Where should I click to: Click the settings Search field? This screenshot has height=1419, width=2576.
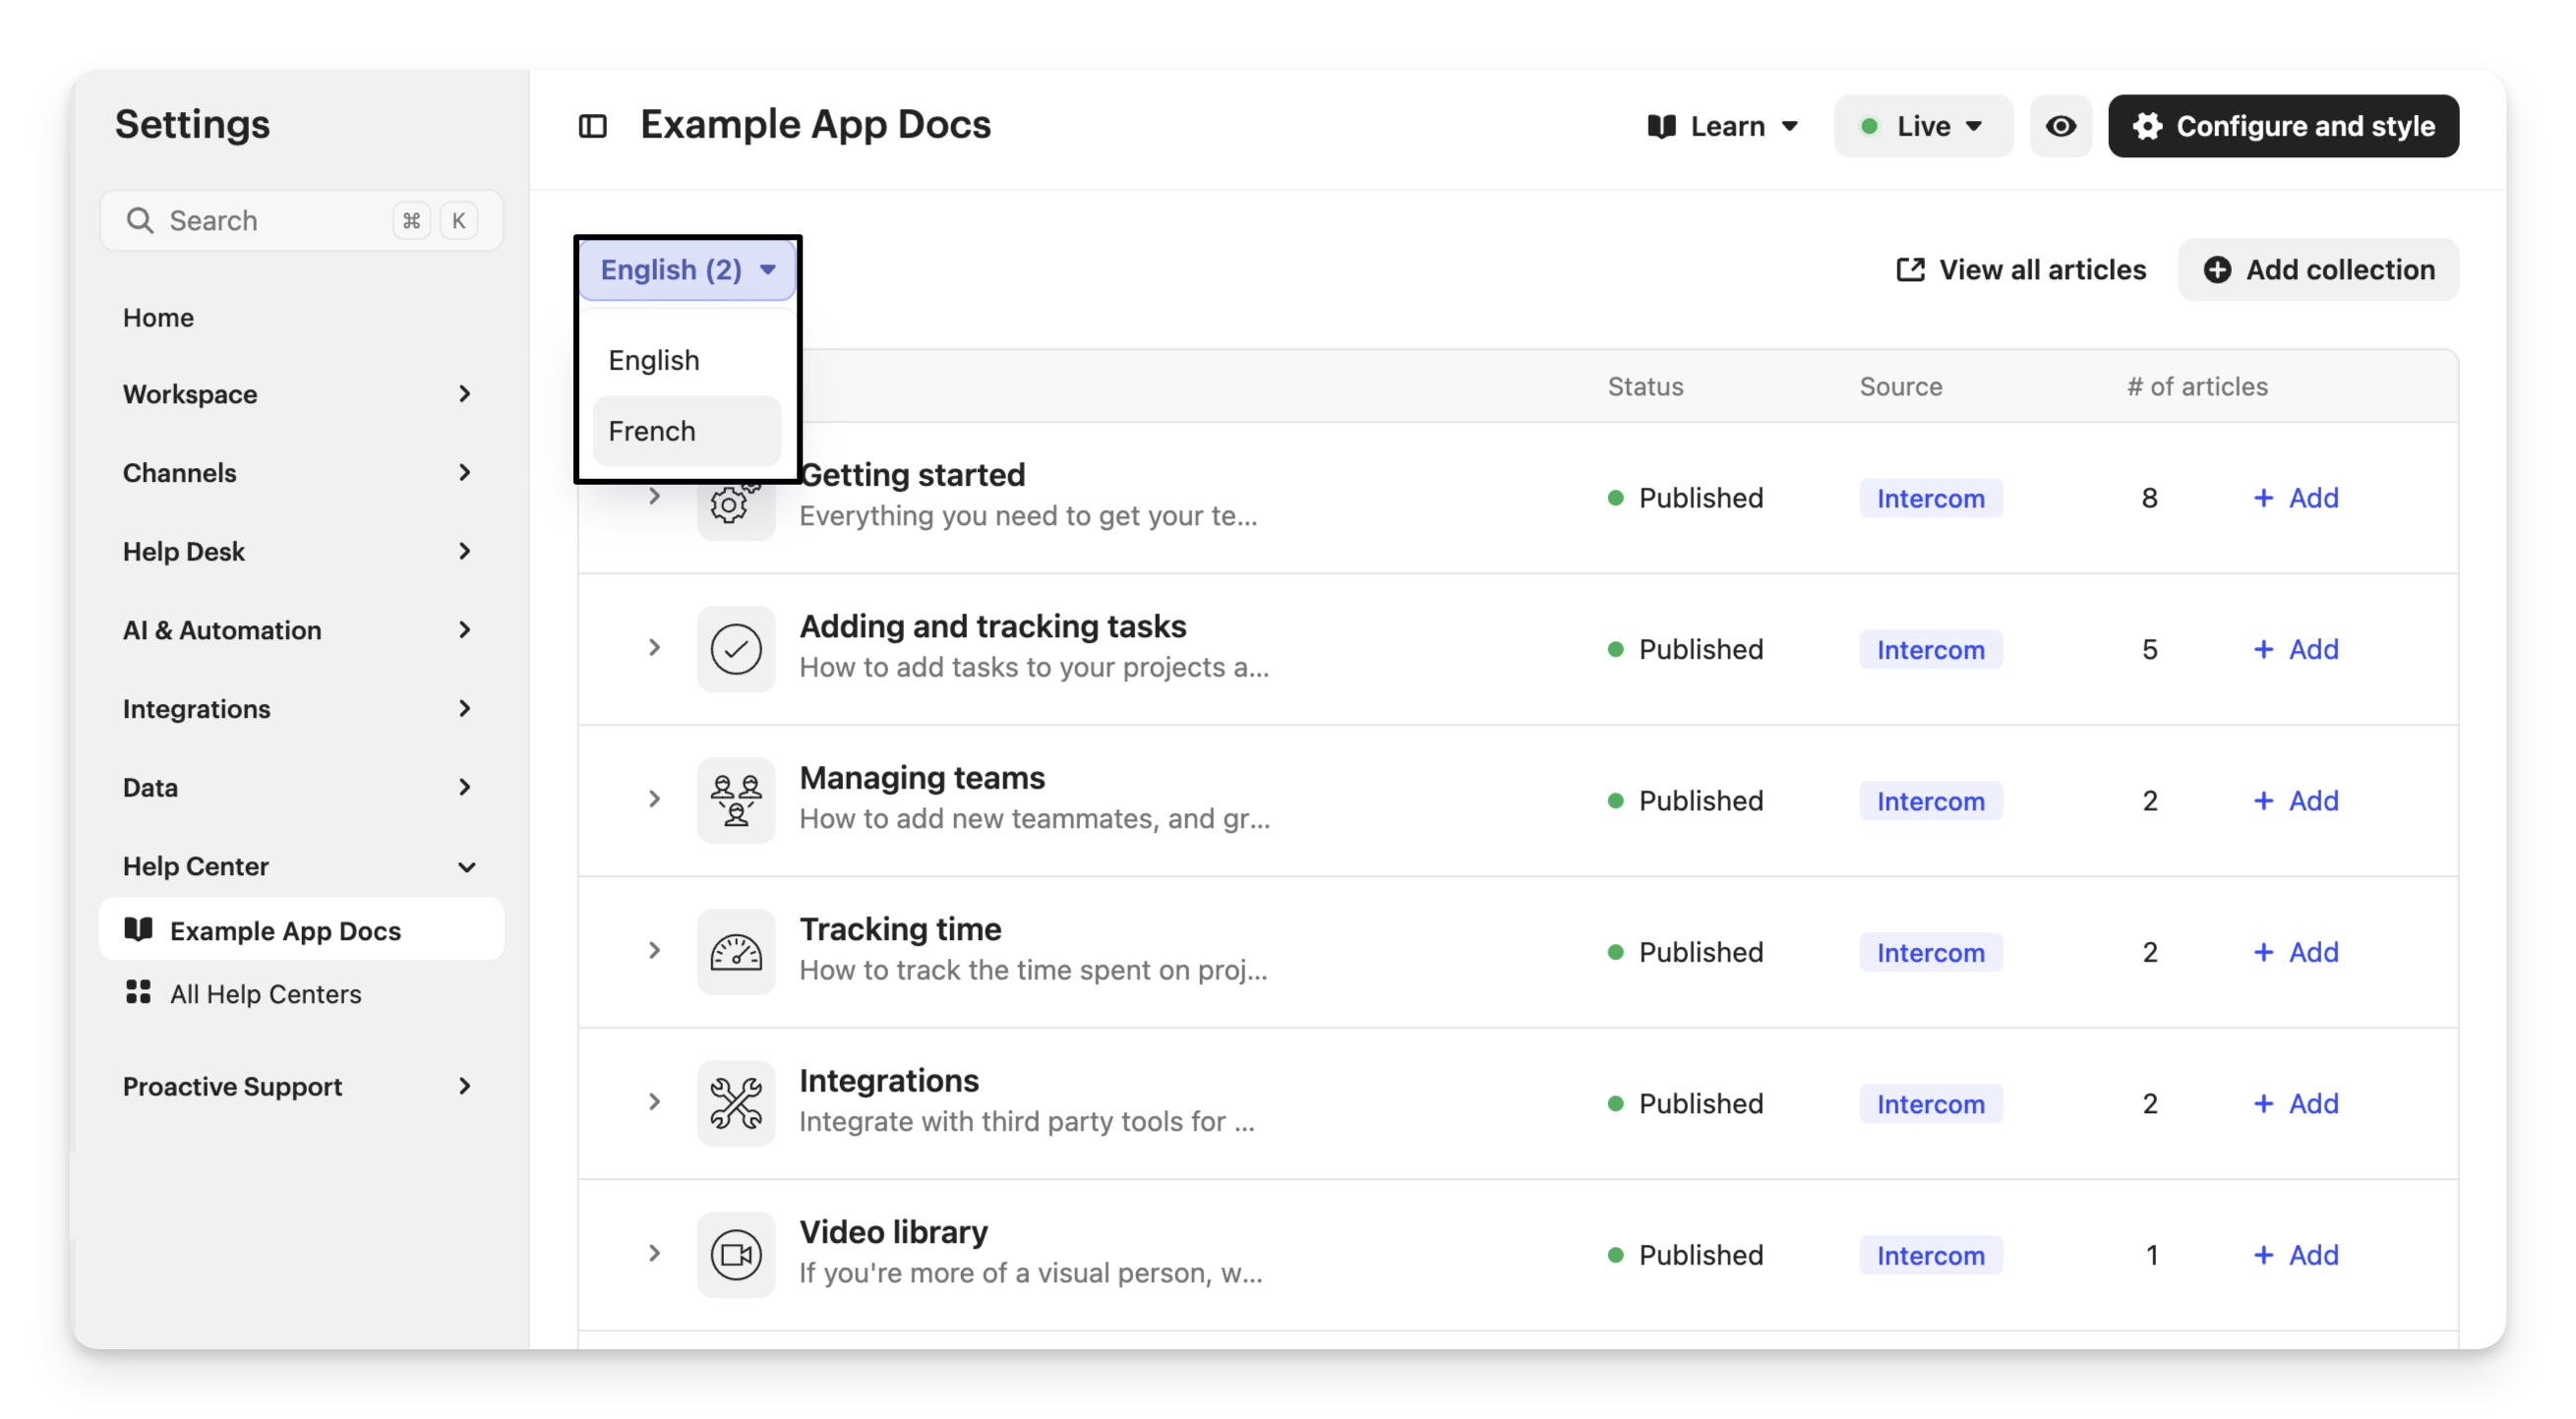[x=270, y=220]
